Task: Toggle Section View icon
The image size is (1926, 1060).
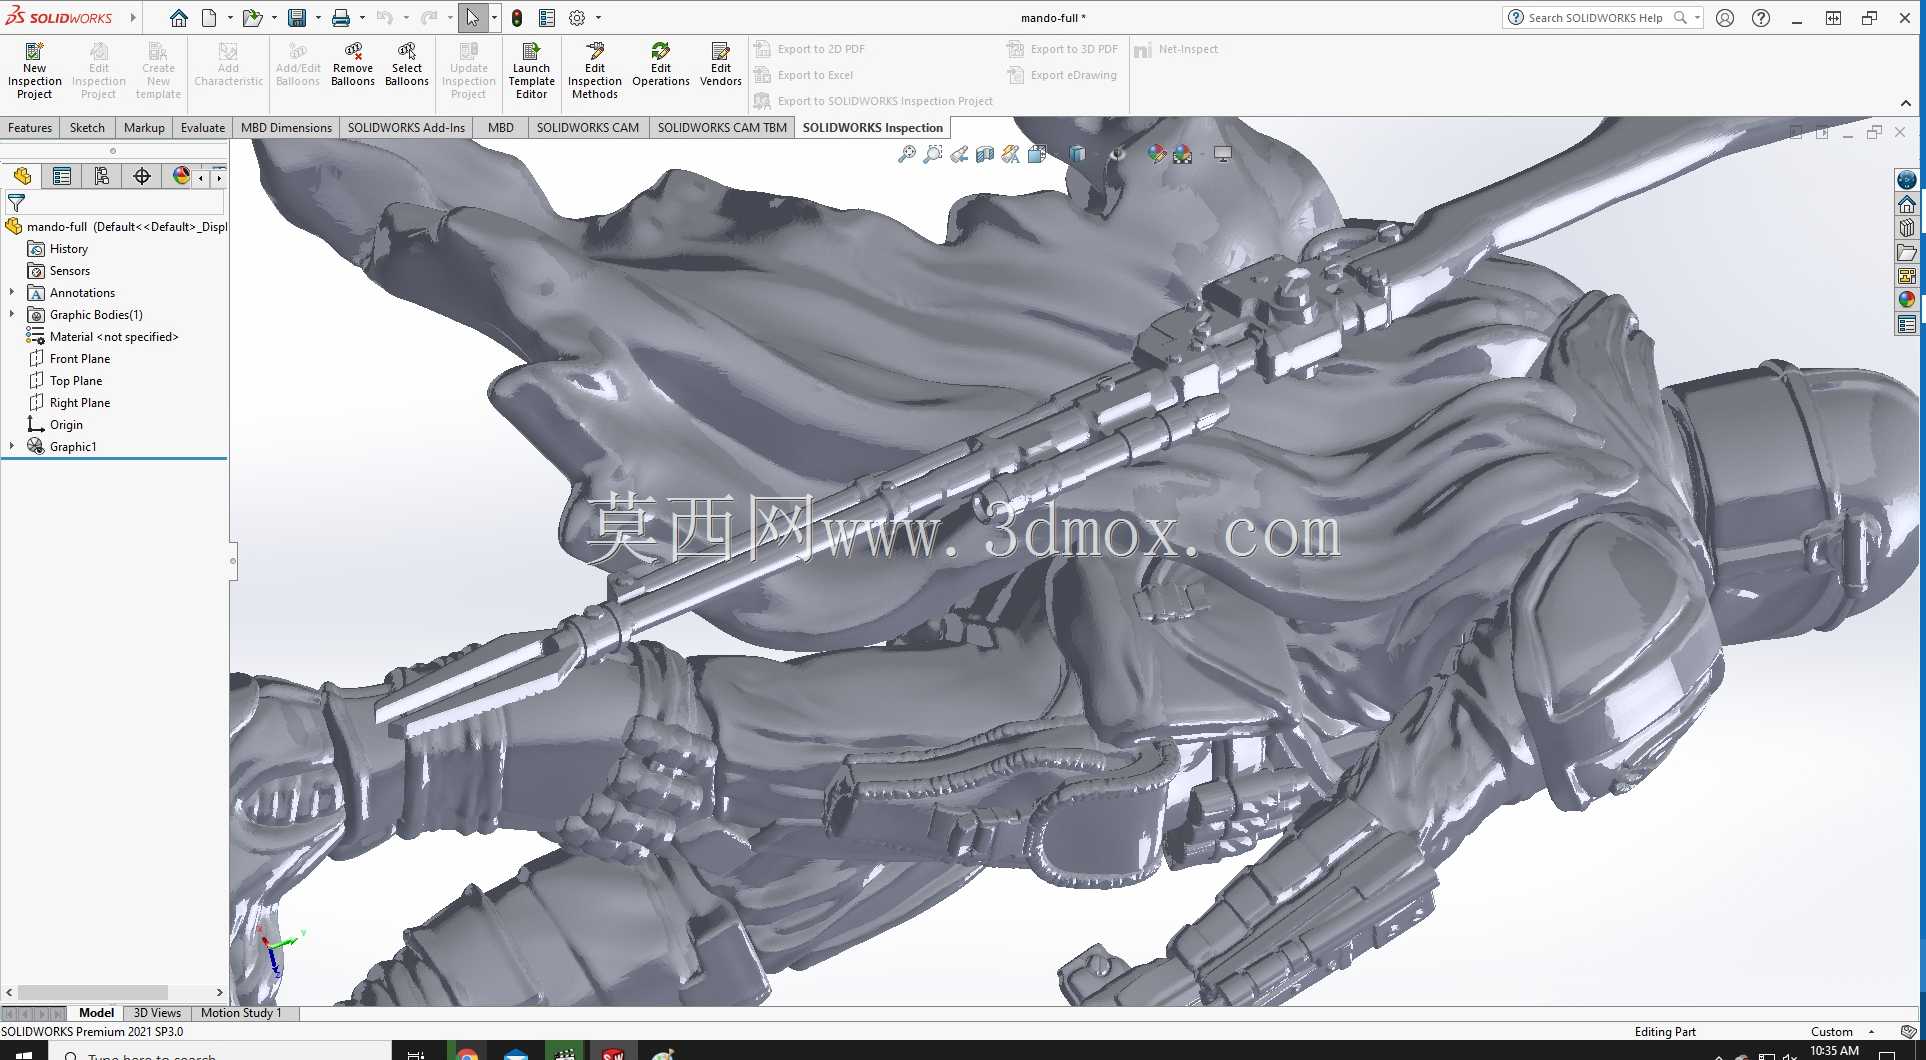Action: [x=985, y=154]
